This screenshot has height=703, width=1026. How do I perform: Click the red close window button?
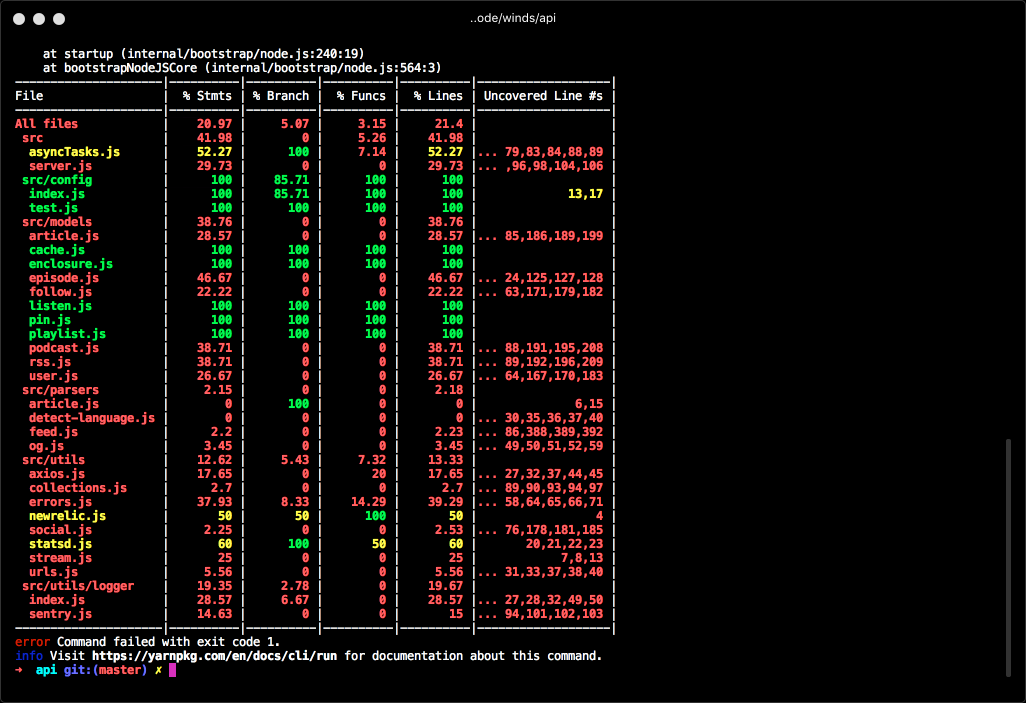19,19
